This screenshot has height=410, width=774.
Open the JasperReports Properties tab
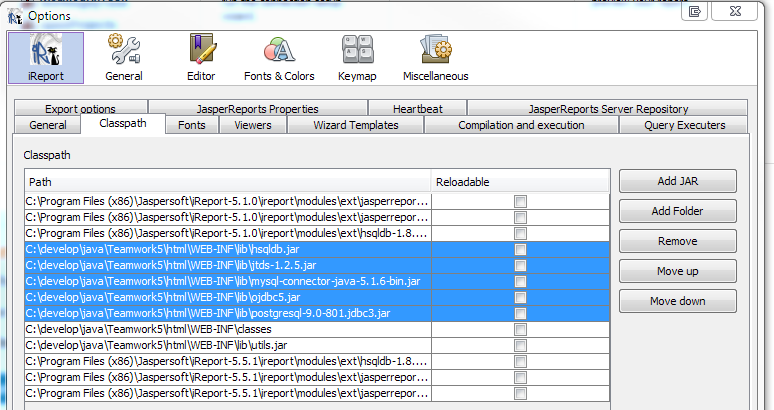[257, 109]
